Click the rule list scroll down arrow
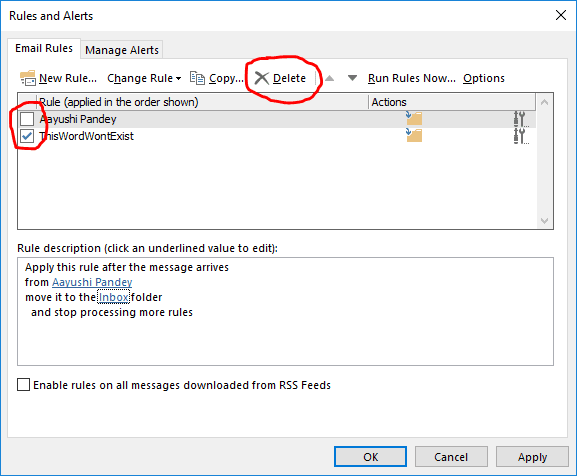577x476 pixels. (545, 221)
